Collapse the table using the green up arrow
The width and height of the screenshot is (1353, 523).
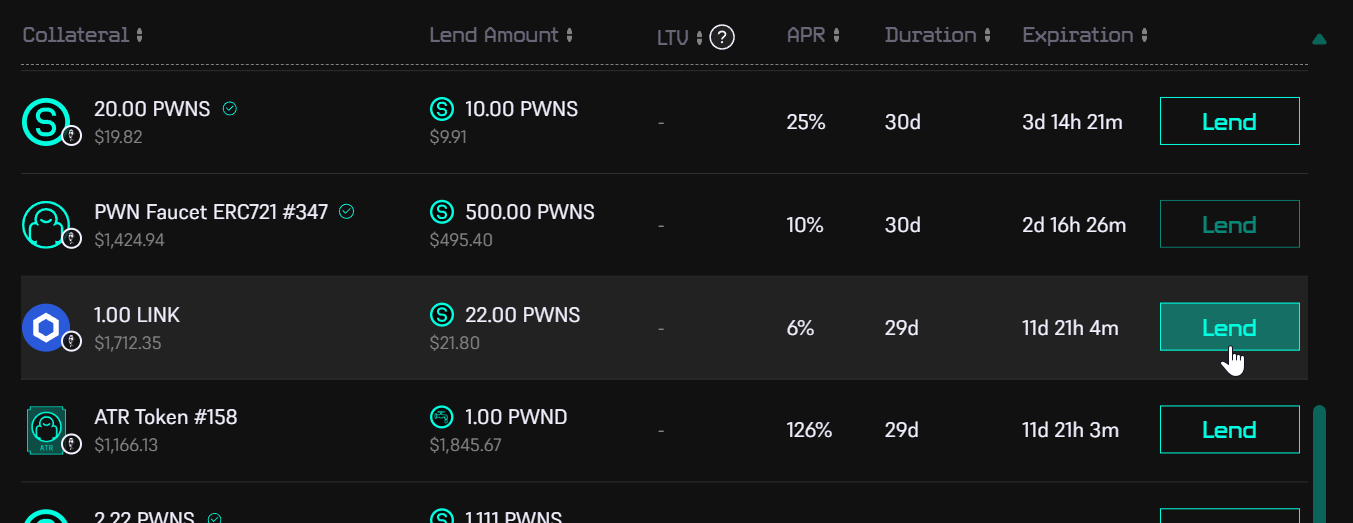click(x=1319, y=40)
